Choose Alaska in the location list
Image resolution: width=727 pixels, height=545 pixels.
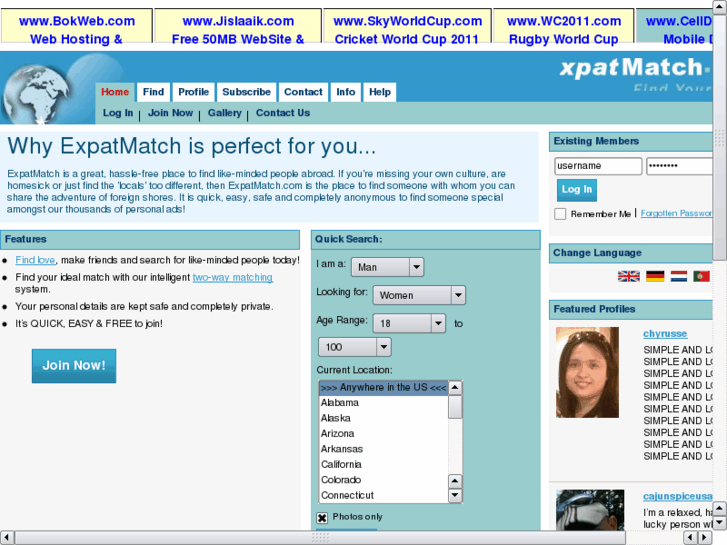tap(383, 418)
